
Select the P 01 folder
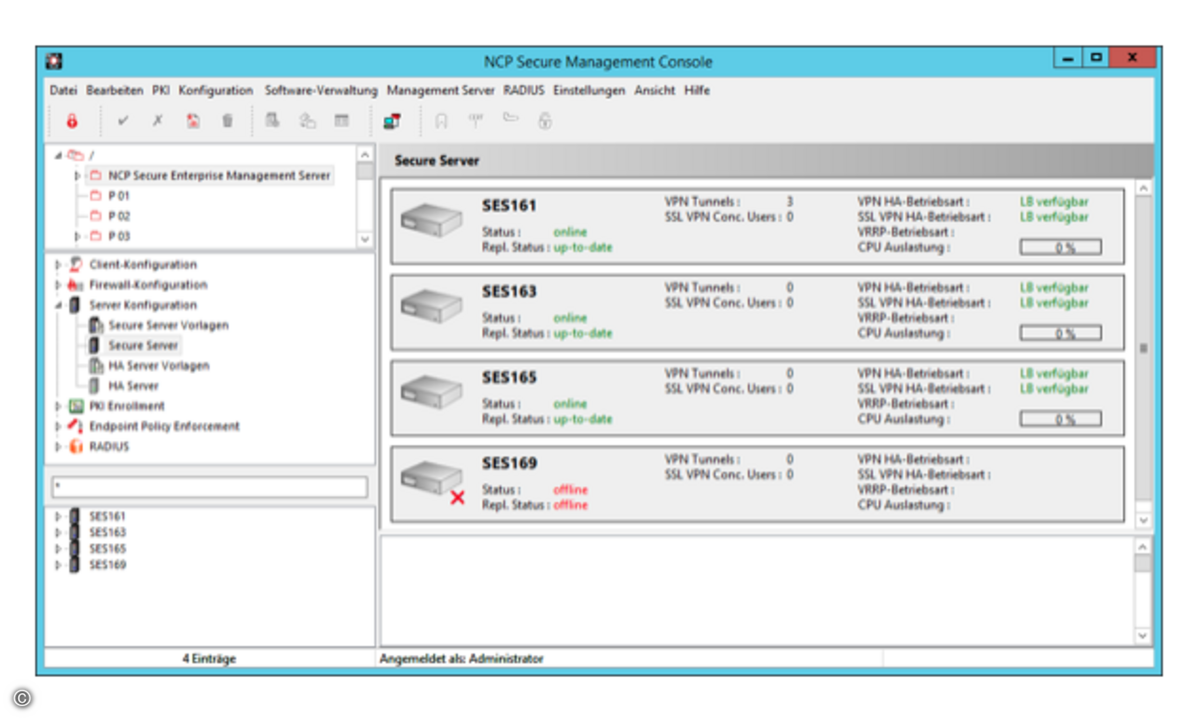click(x=119, y=196)
